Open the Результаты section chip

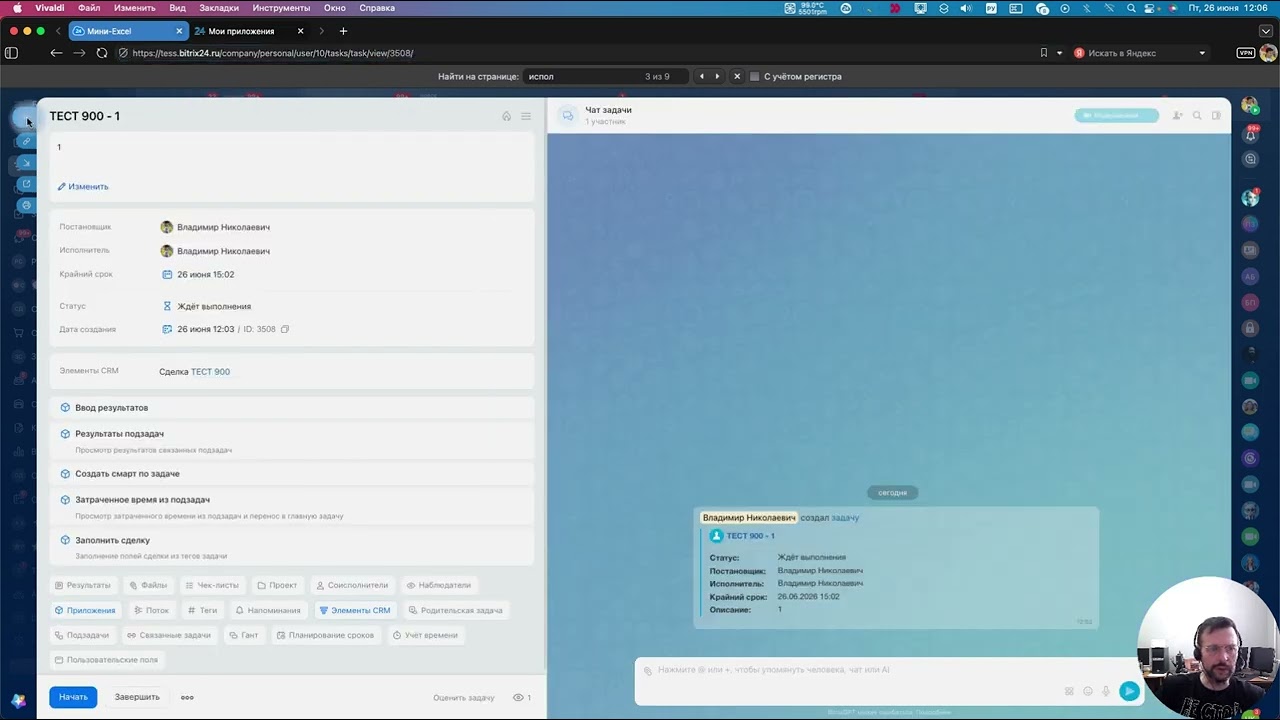[x=83, y=585]
